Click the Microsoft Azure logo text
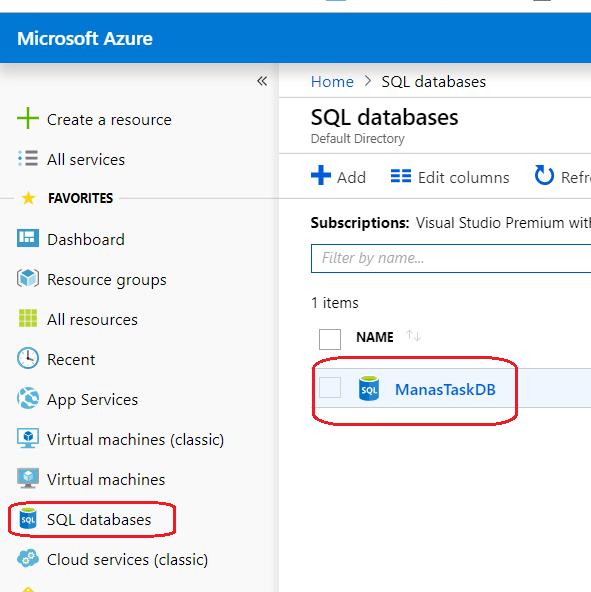This screenshot has height=592, width=591. [85, 39]
